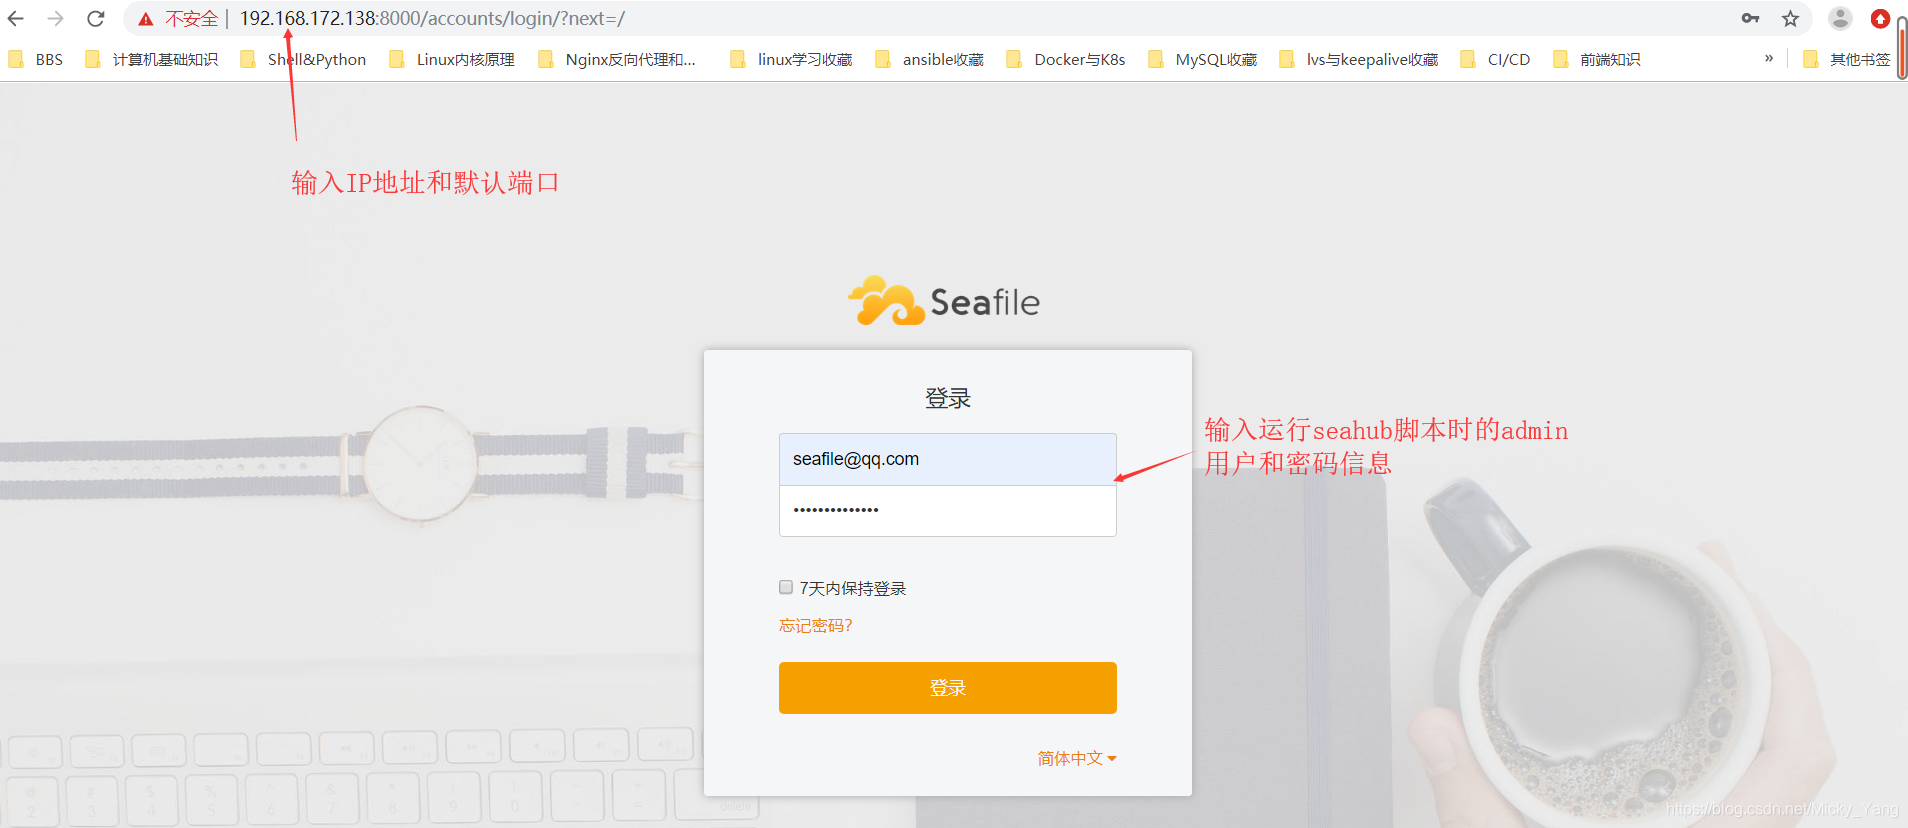Open the ansible收藏 bookmark folder
The width and height of the screenshot is (1908, 828).
tap(929, 60)
